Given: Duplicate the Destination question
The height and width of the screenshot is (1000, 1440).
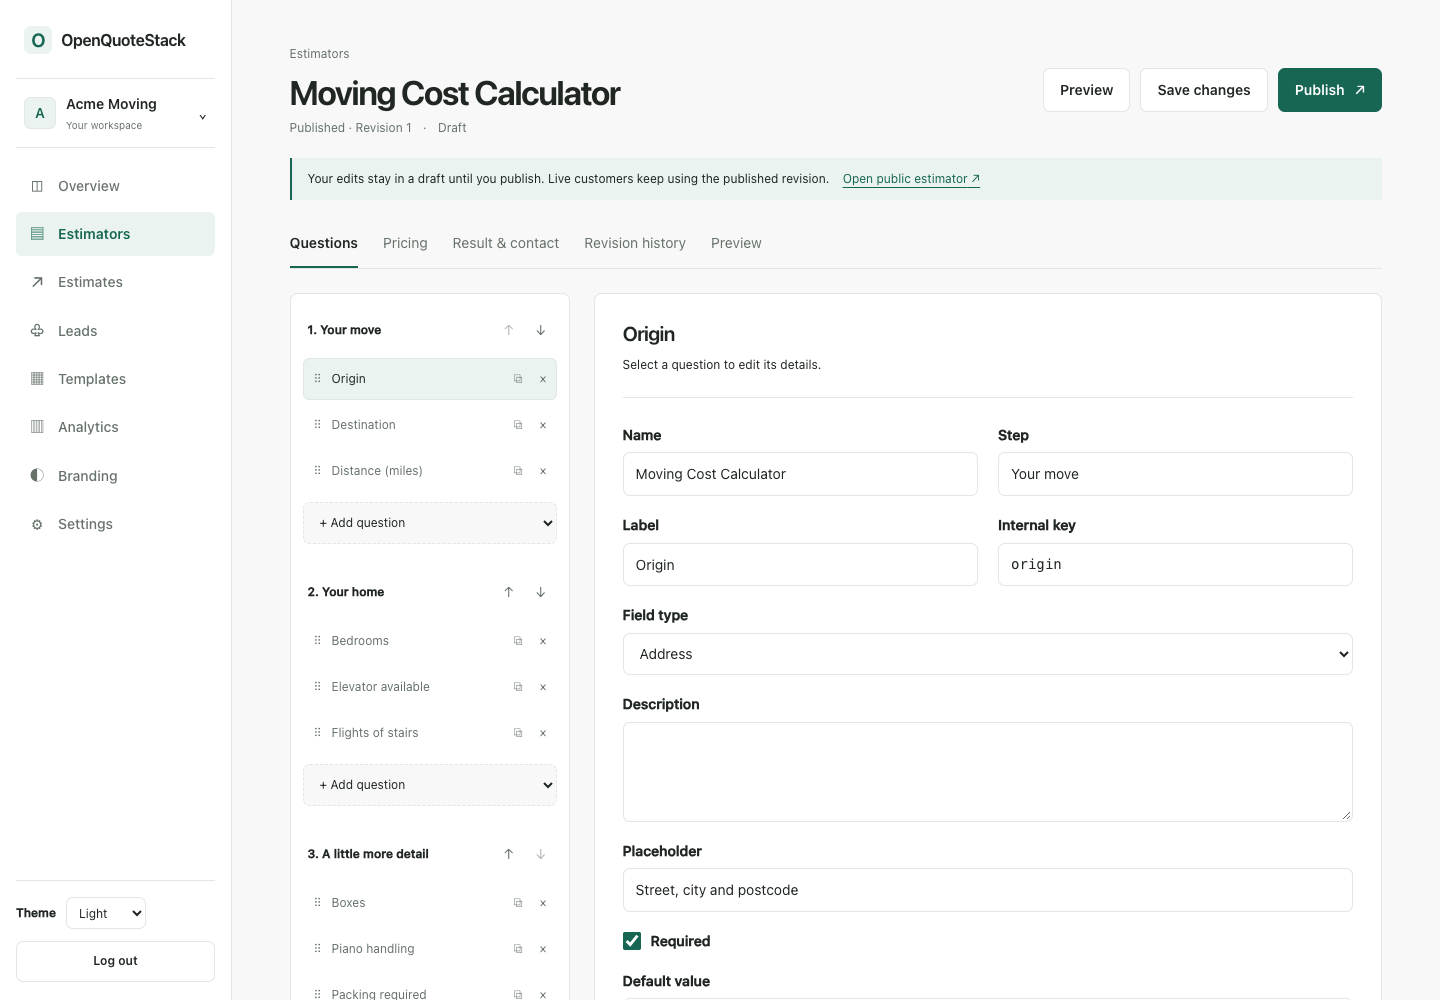Looking at the screenshot, I should point(518,425).
